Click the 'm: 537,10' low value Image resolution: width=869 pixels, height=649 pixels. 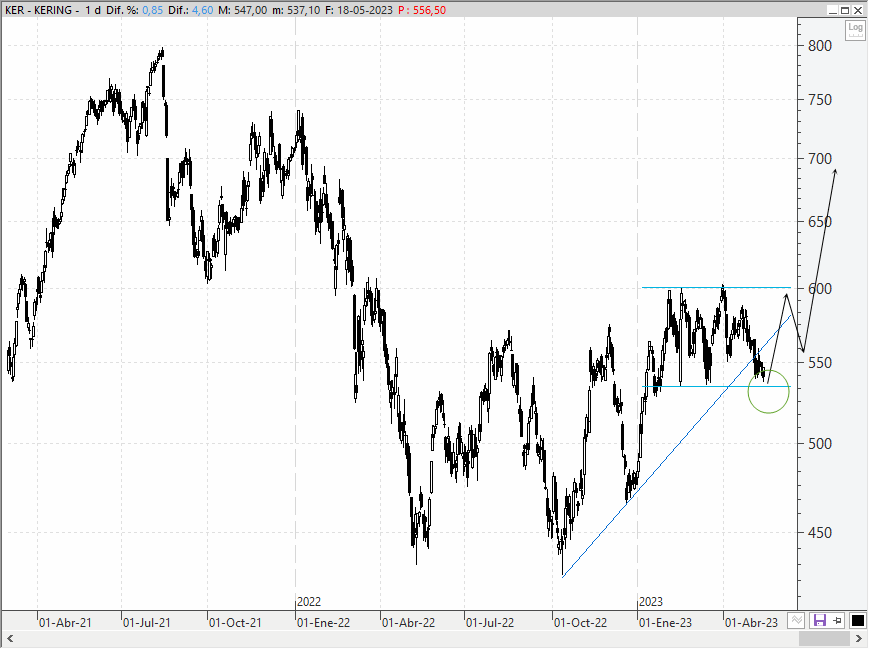[296, 10]
